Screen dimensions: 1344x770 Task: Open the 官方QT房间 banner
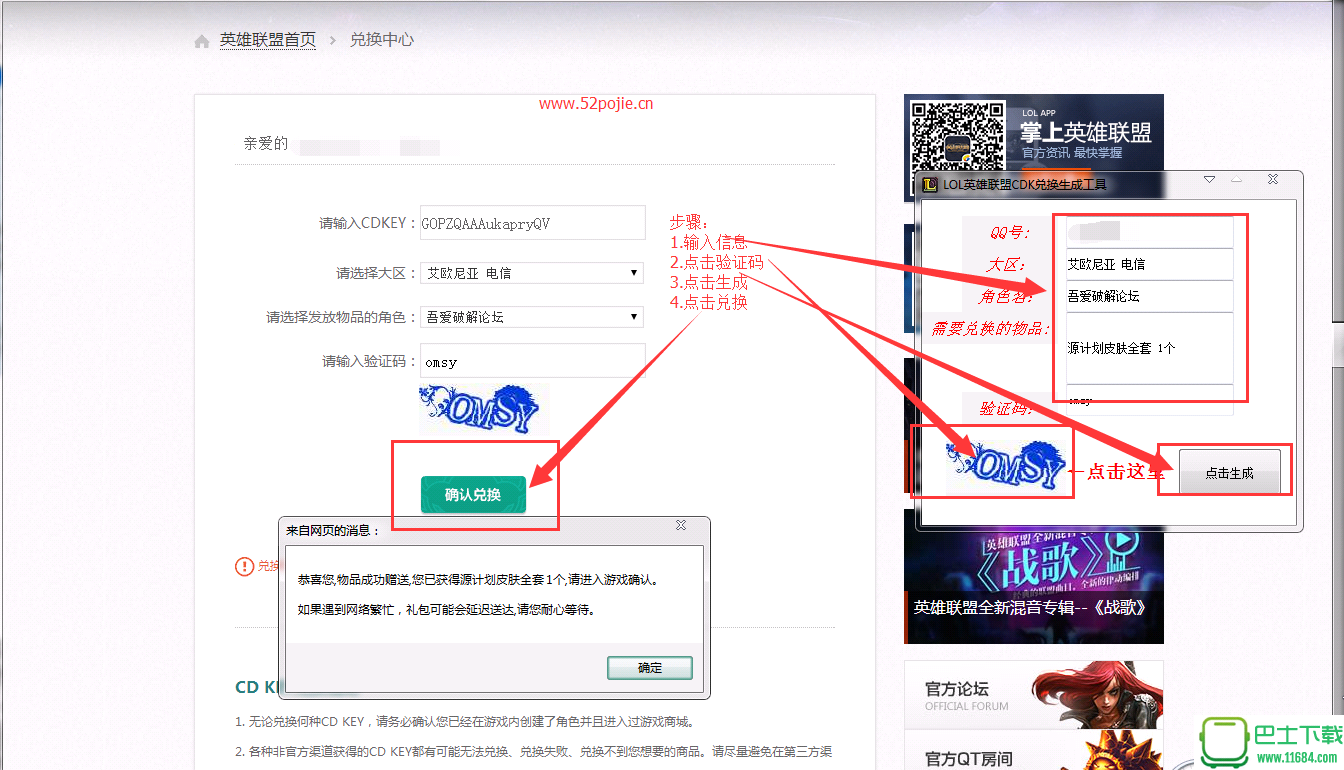point(1034,749)
